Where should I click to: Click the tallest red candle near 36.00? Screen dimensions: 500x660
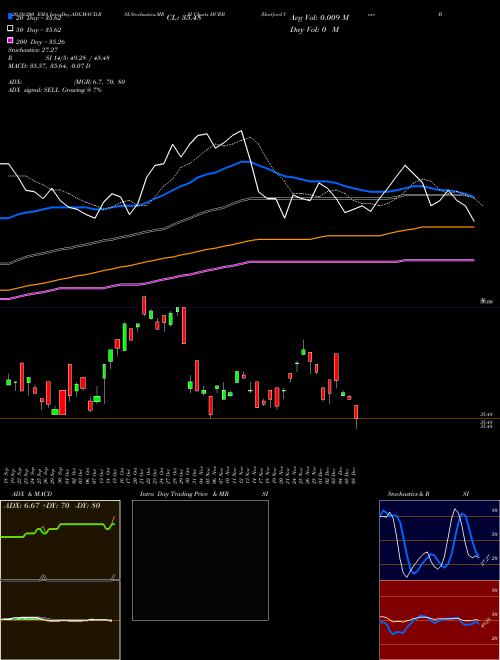(x=184, y=325)
